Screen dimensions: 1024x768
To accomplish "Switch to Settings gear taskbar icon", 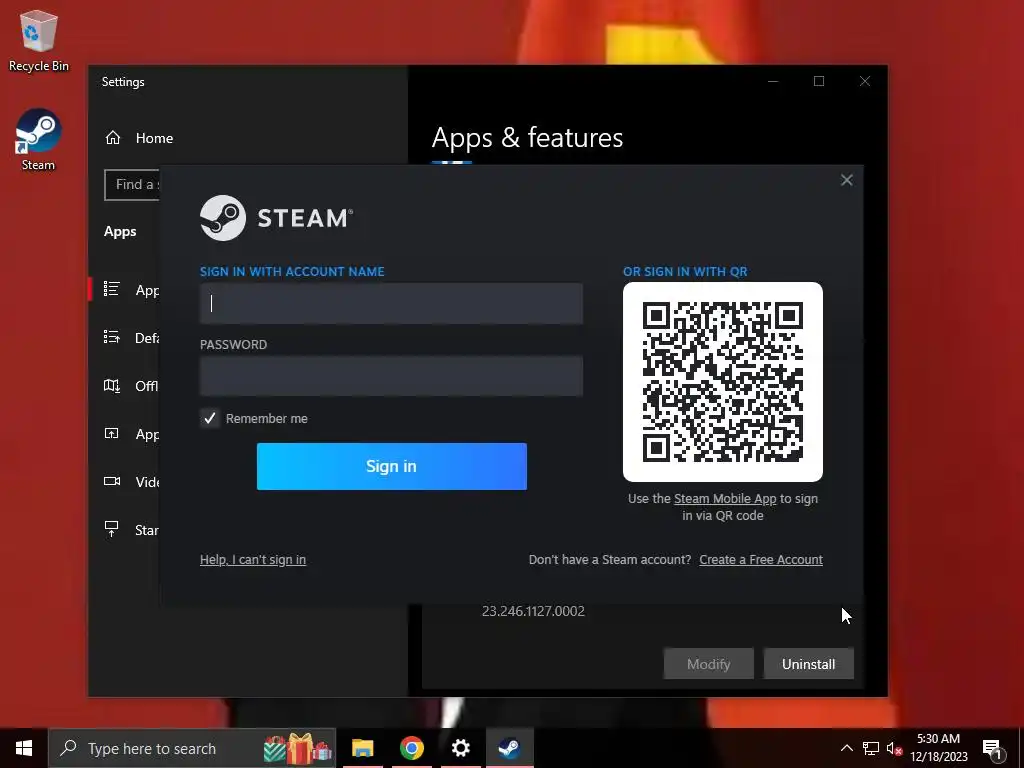I will 460,748.
